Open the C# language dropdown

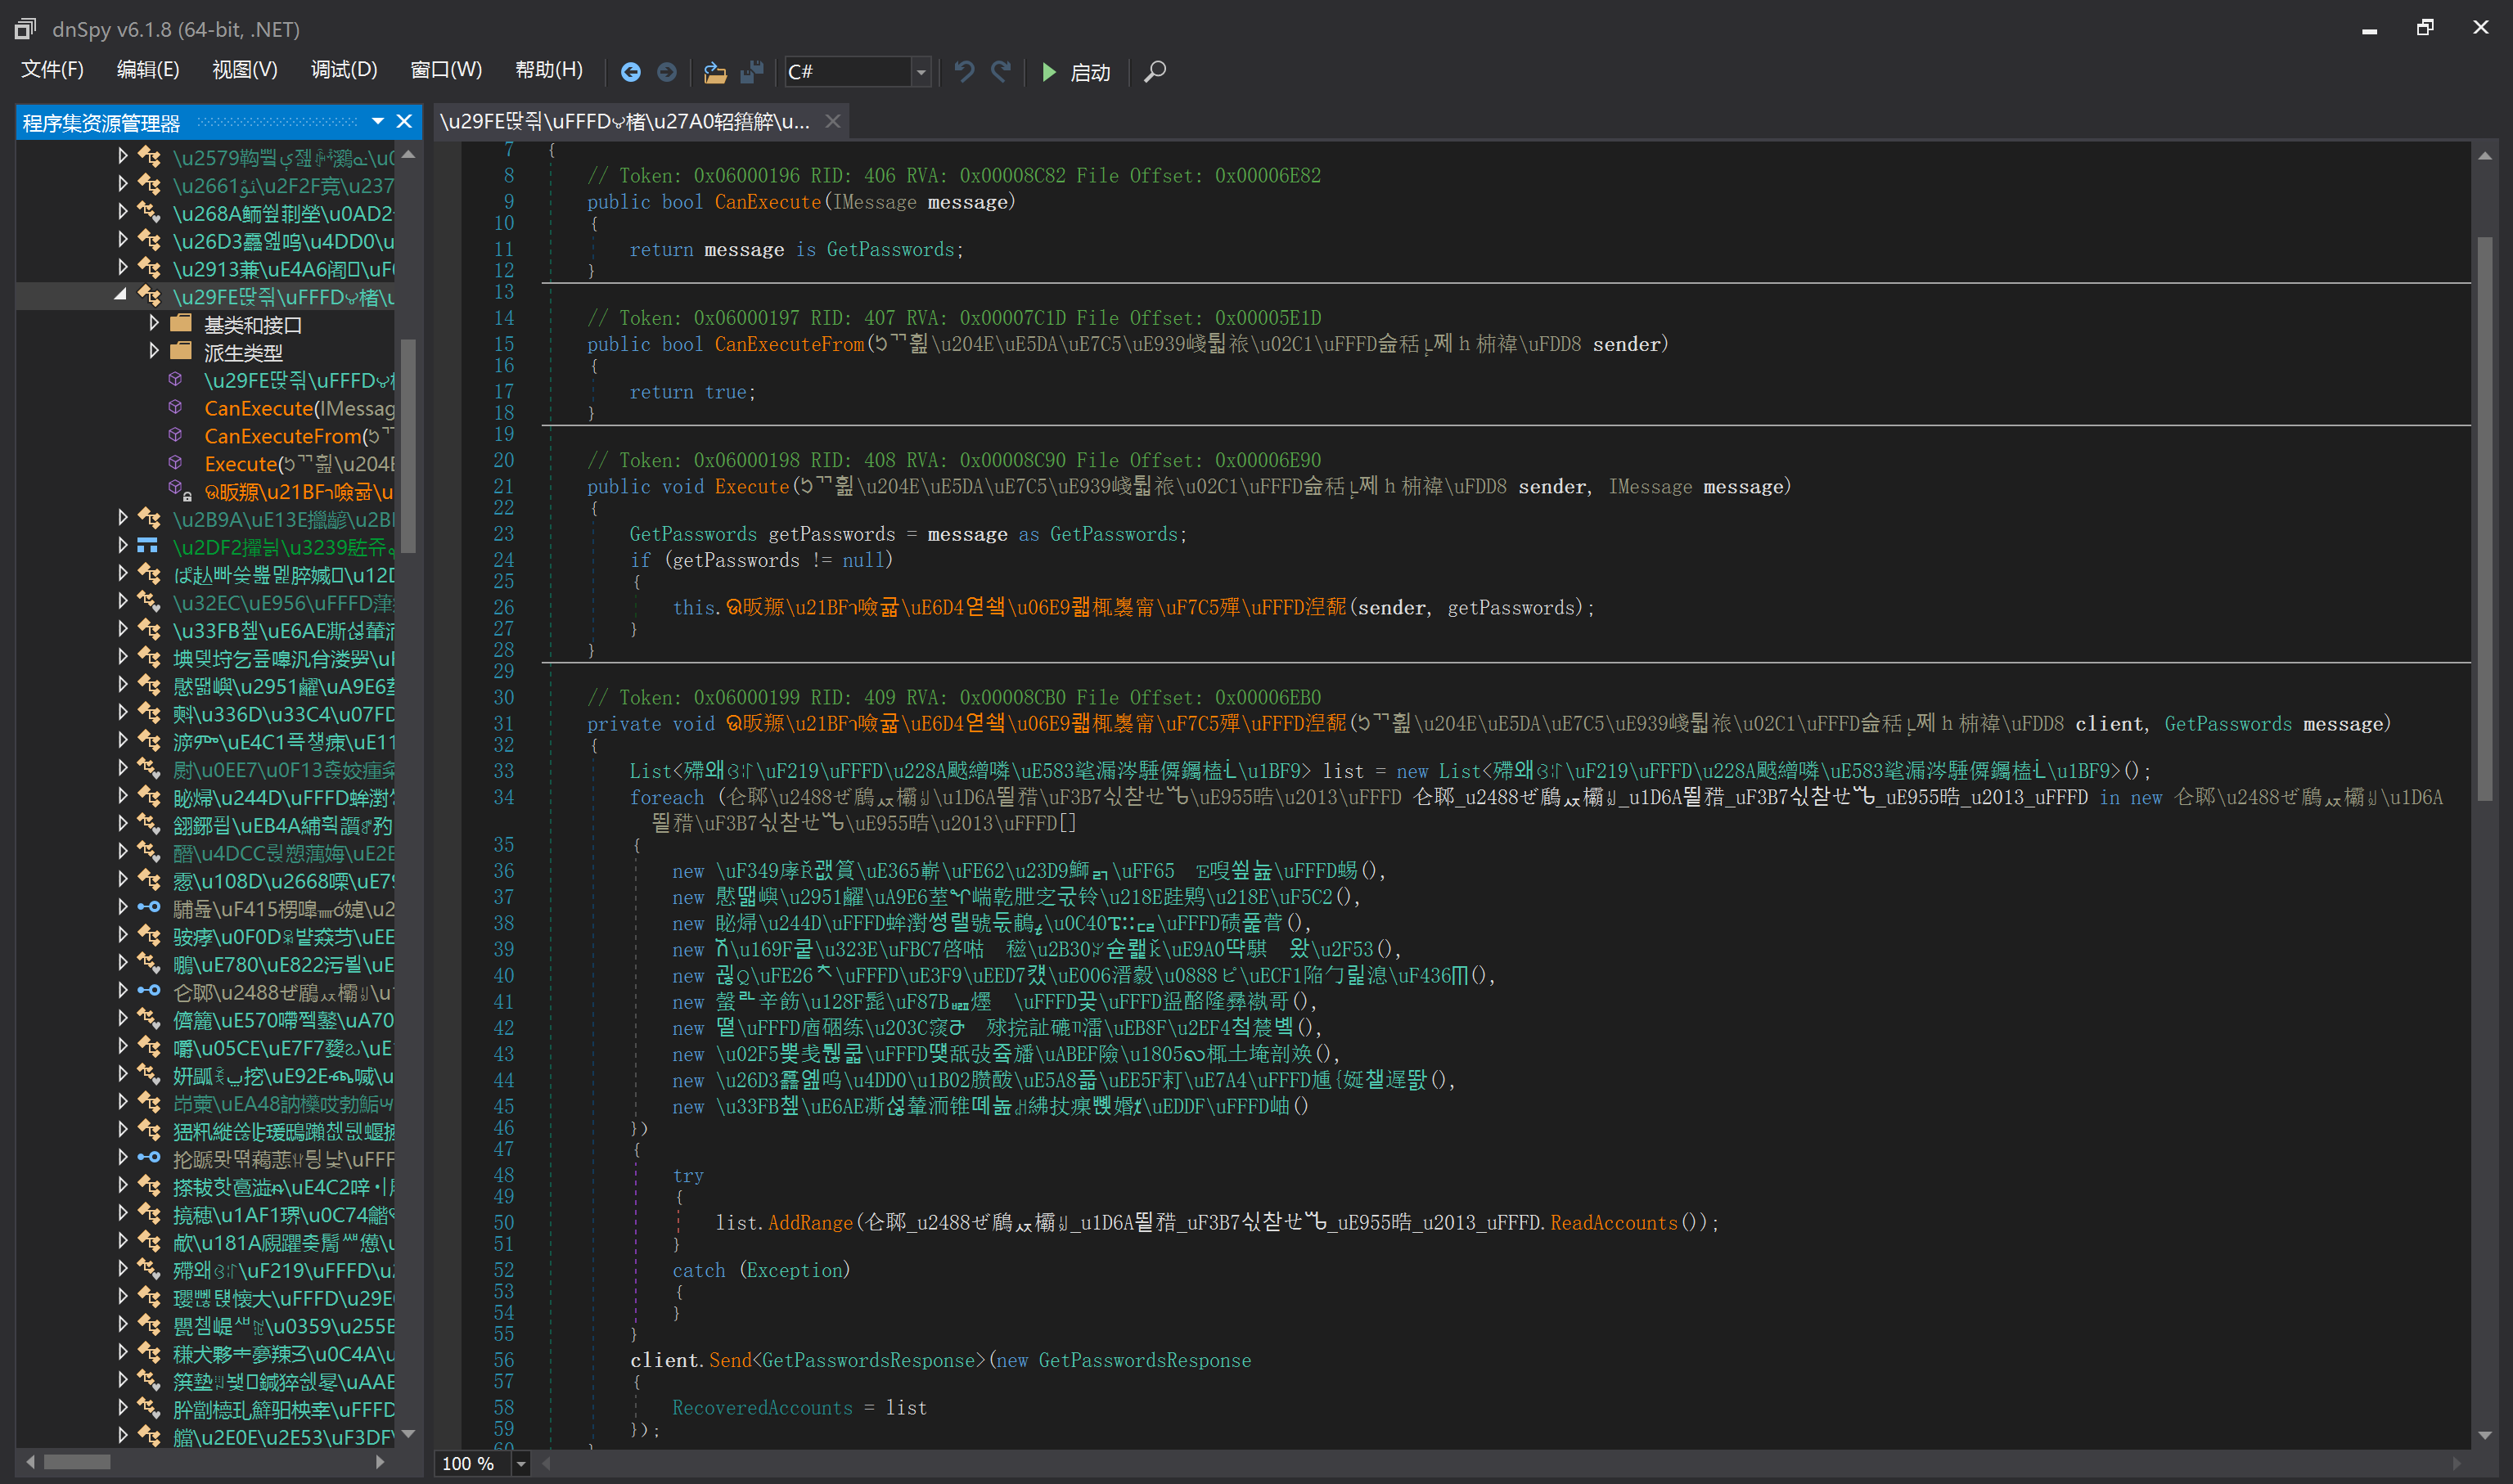point(921,72)
